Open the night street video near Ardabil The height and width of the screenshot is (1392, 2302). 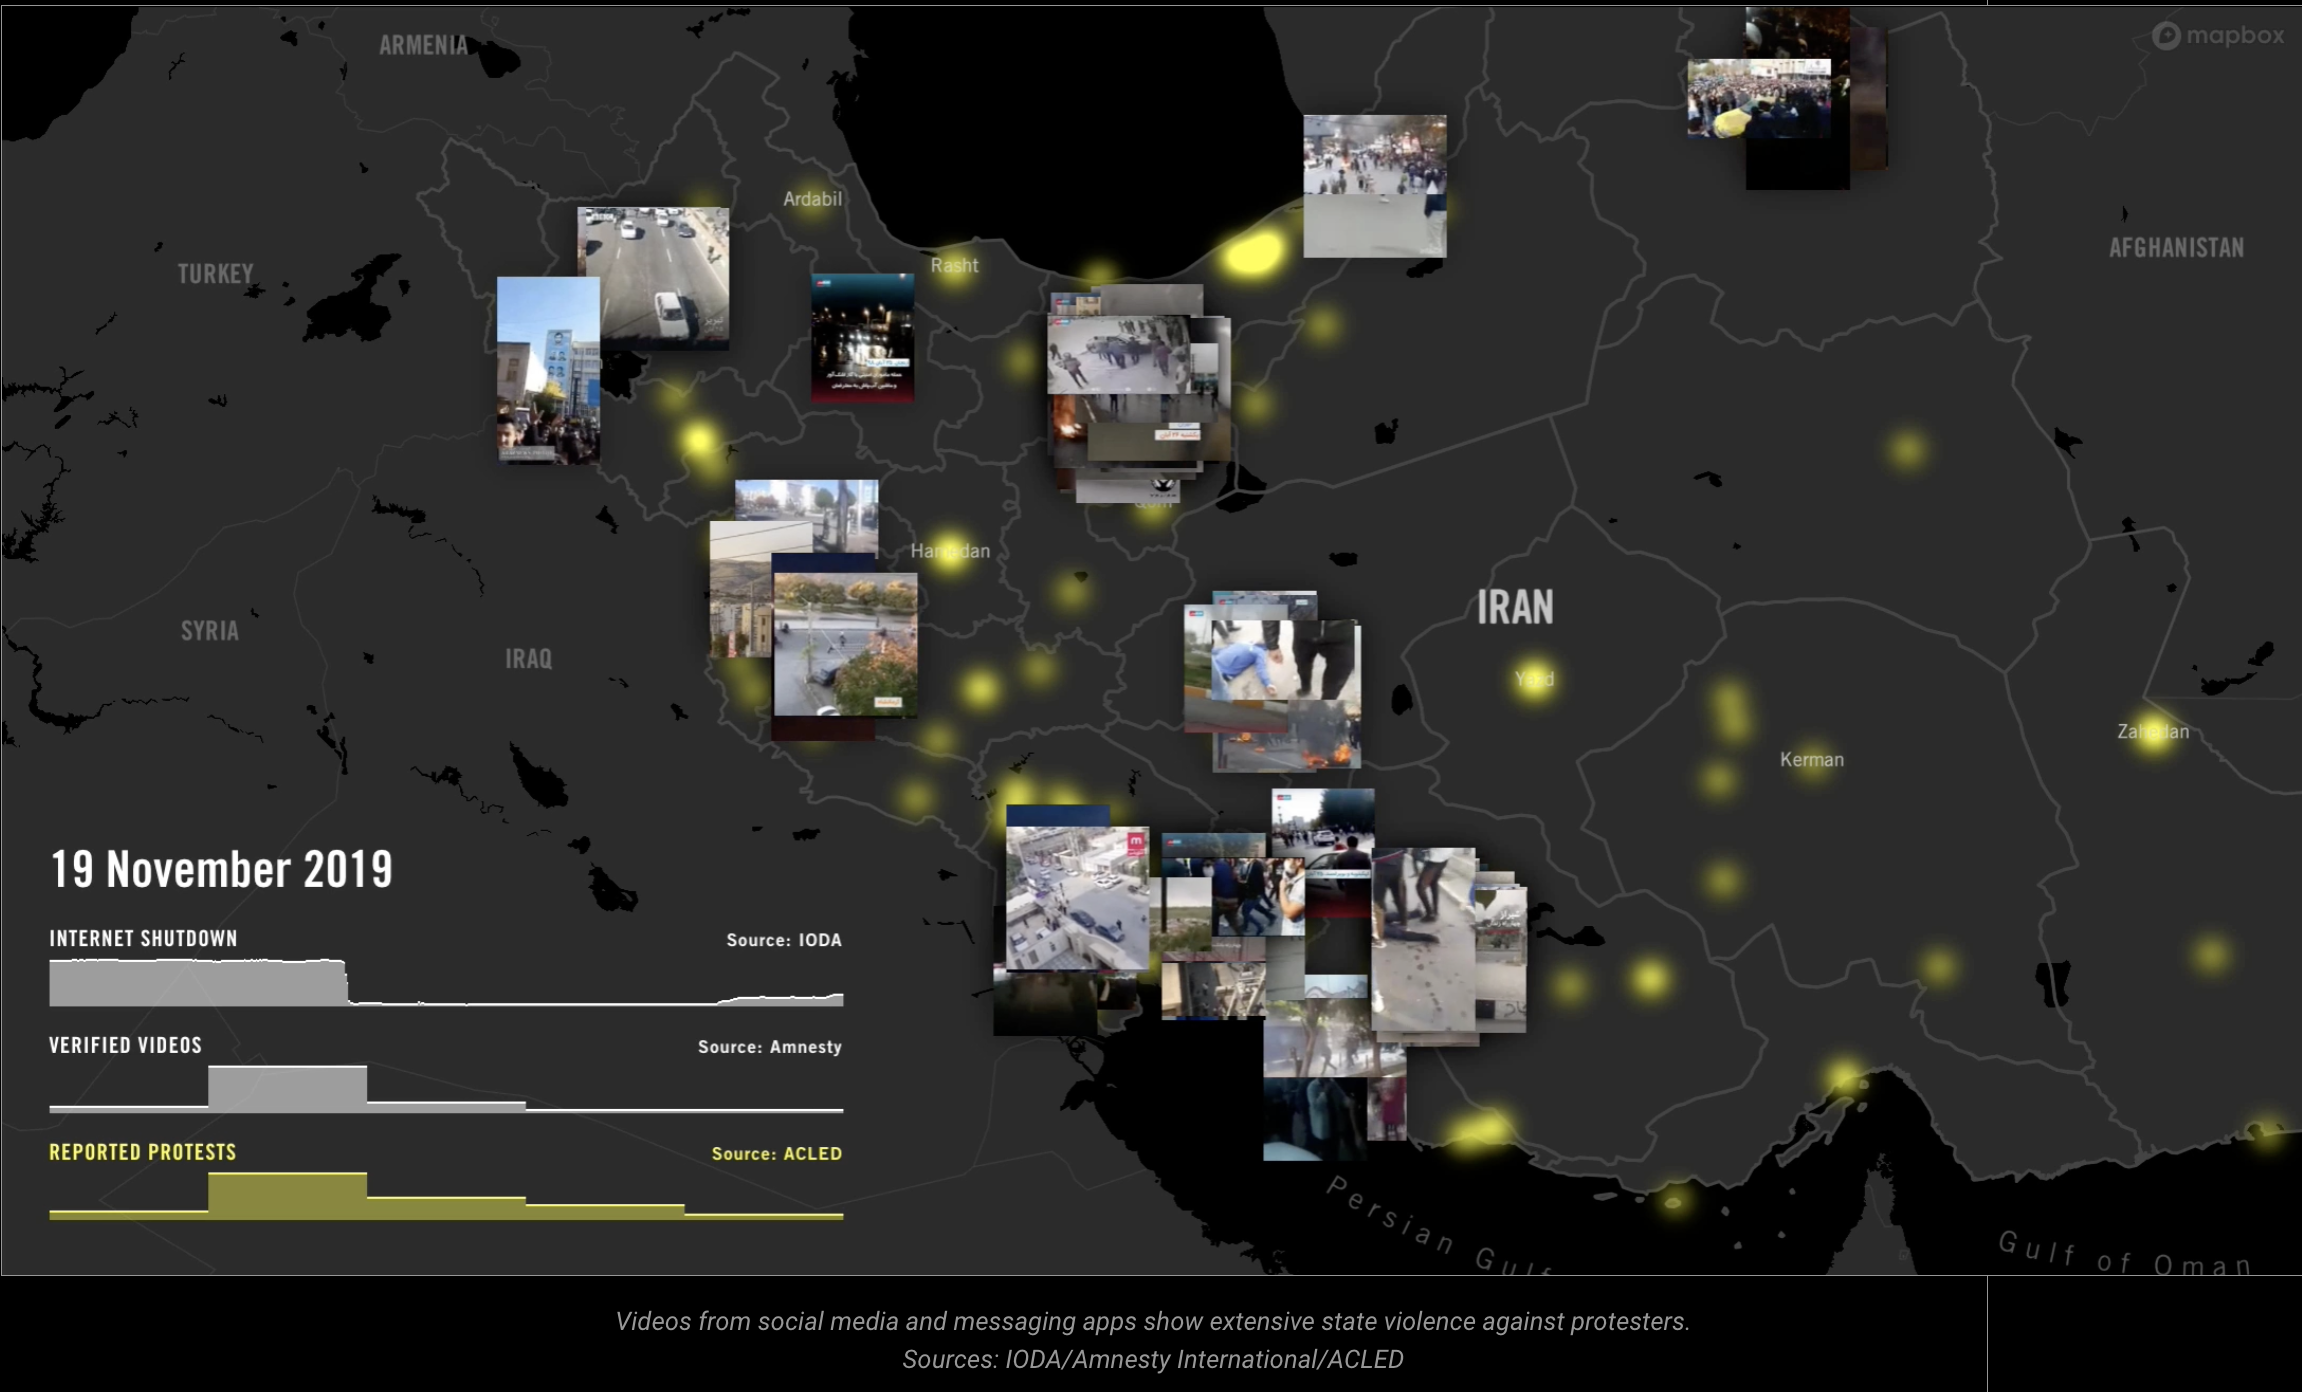click(x=862, y=338)
